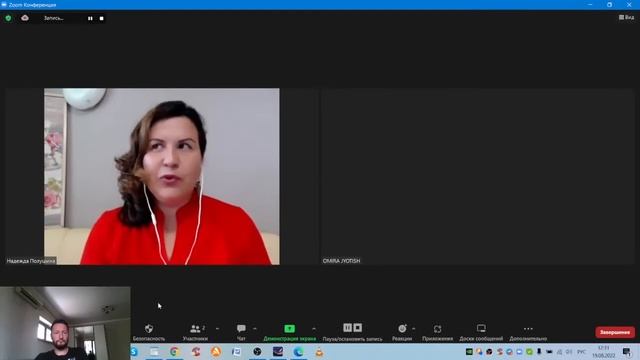Click the taskbar clock and date

coord(604,351)
